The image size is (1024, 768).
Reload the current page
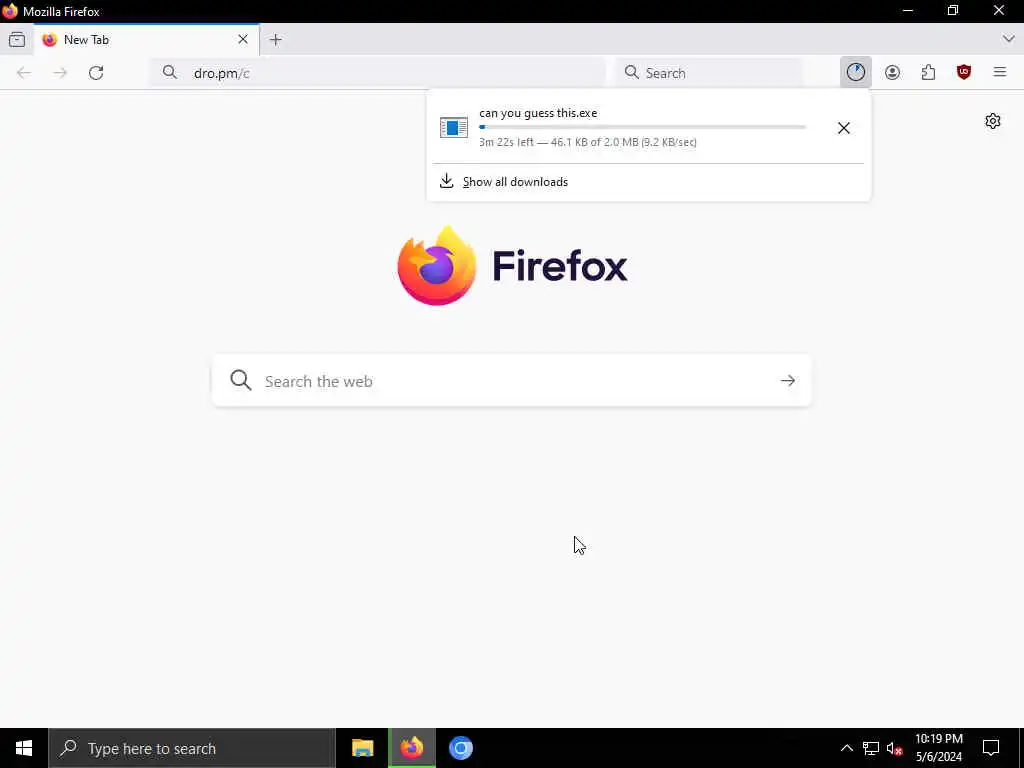[x=96, y=73]
